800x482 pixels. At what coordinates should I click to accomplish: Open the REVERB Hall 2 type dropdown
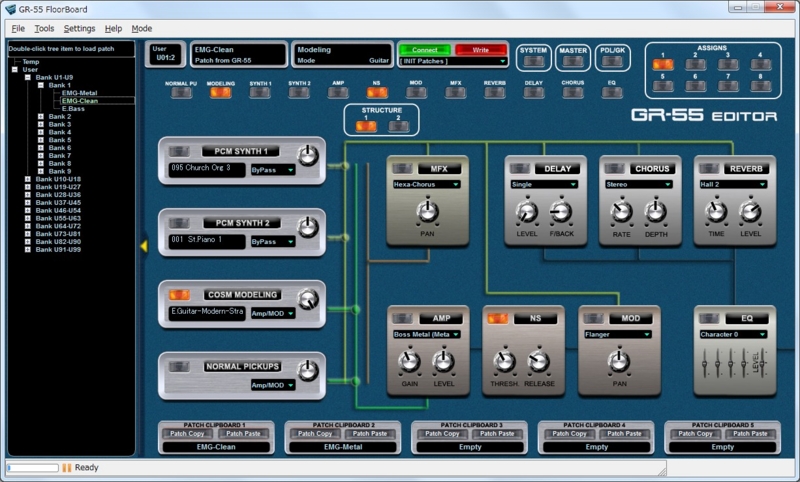(732, 185)
